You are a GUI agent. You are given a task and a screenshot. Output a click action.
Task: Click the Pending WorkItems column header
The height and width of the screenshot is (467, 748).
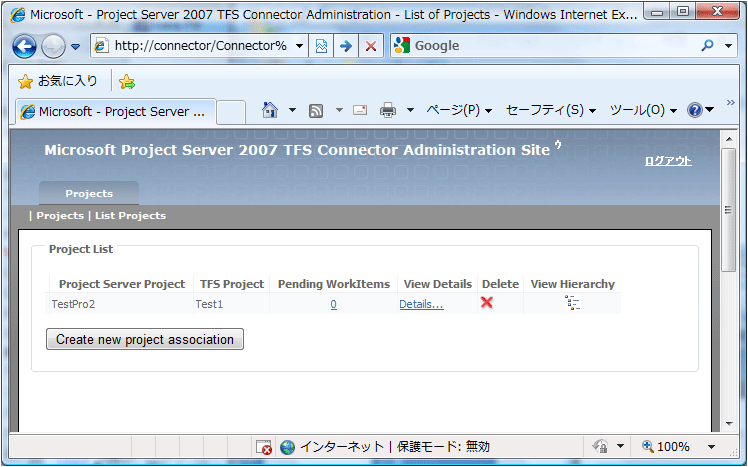(x=334, y=284)
